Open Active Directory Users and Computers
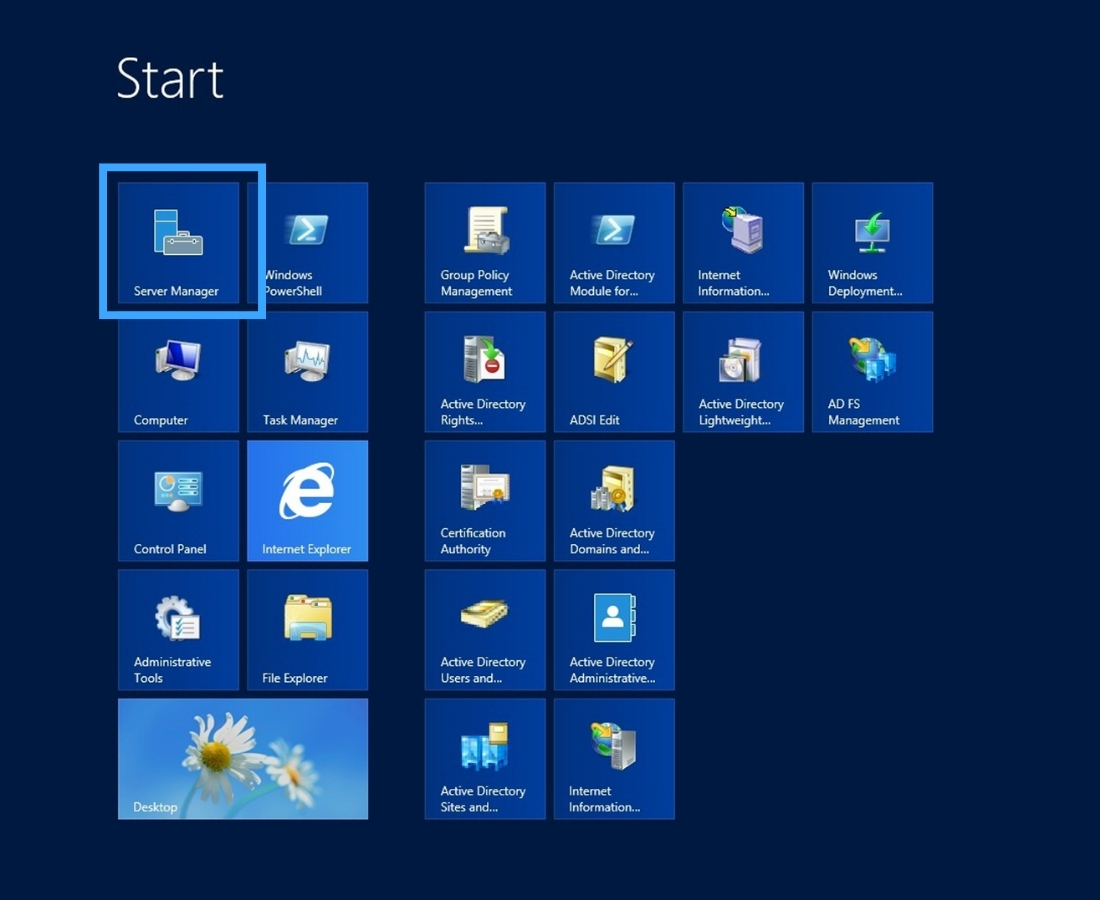The width and height of the screenshot is (1100, 900). (x=484, y=629)
